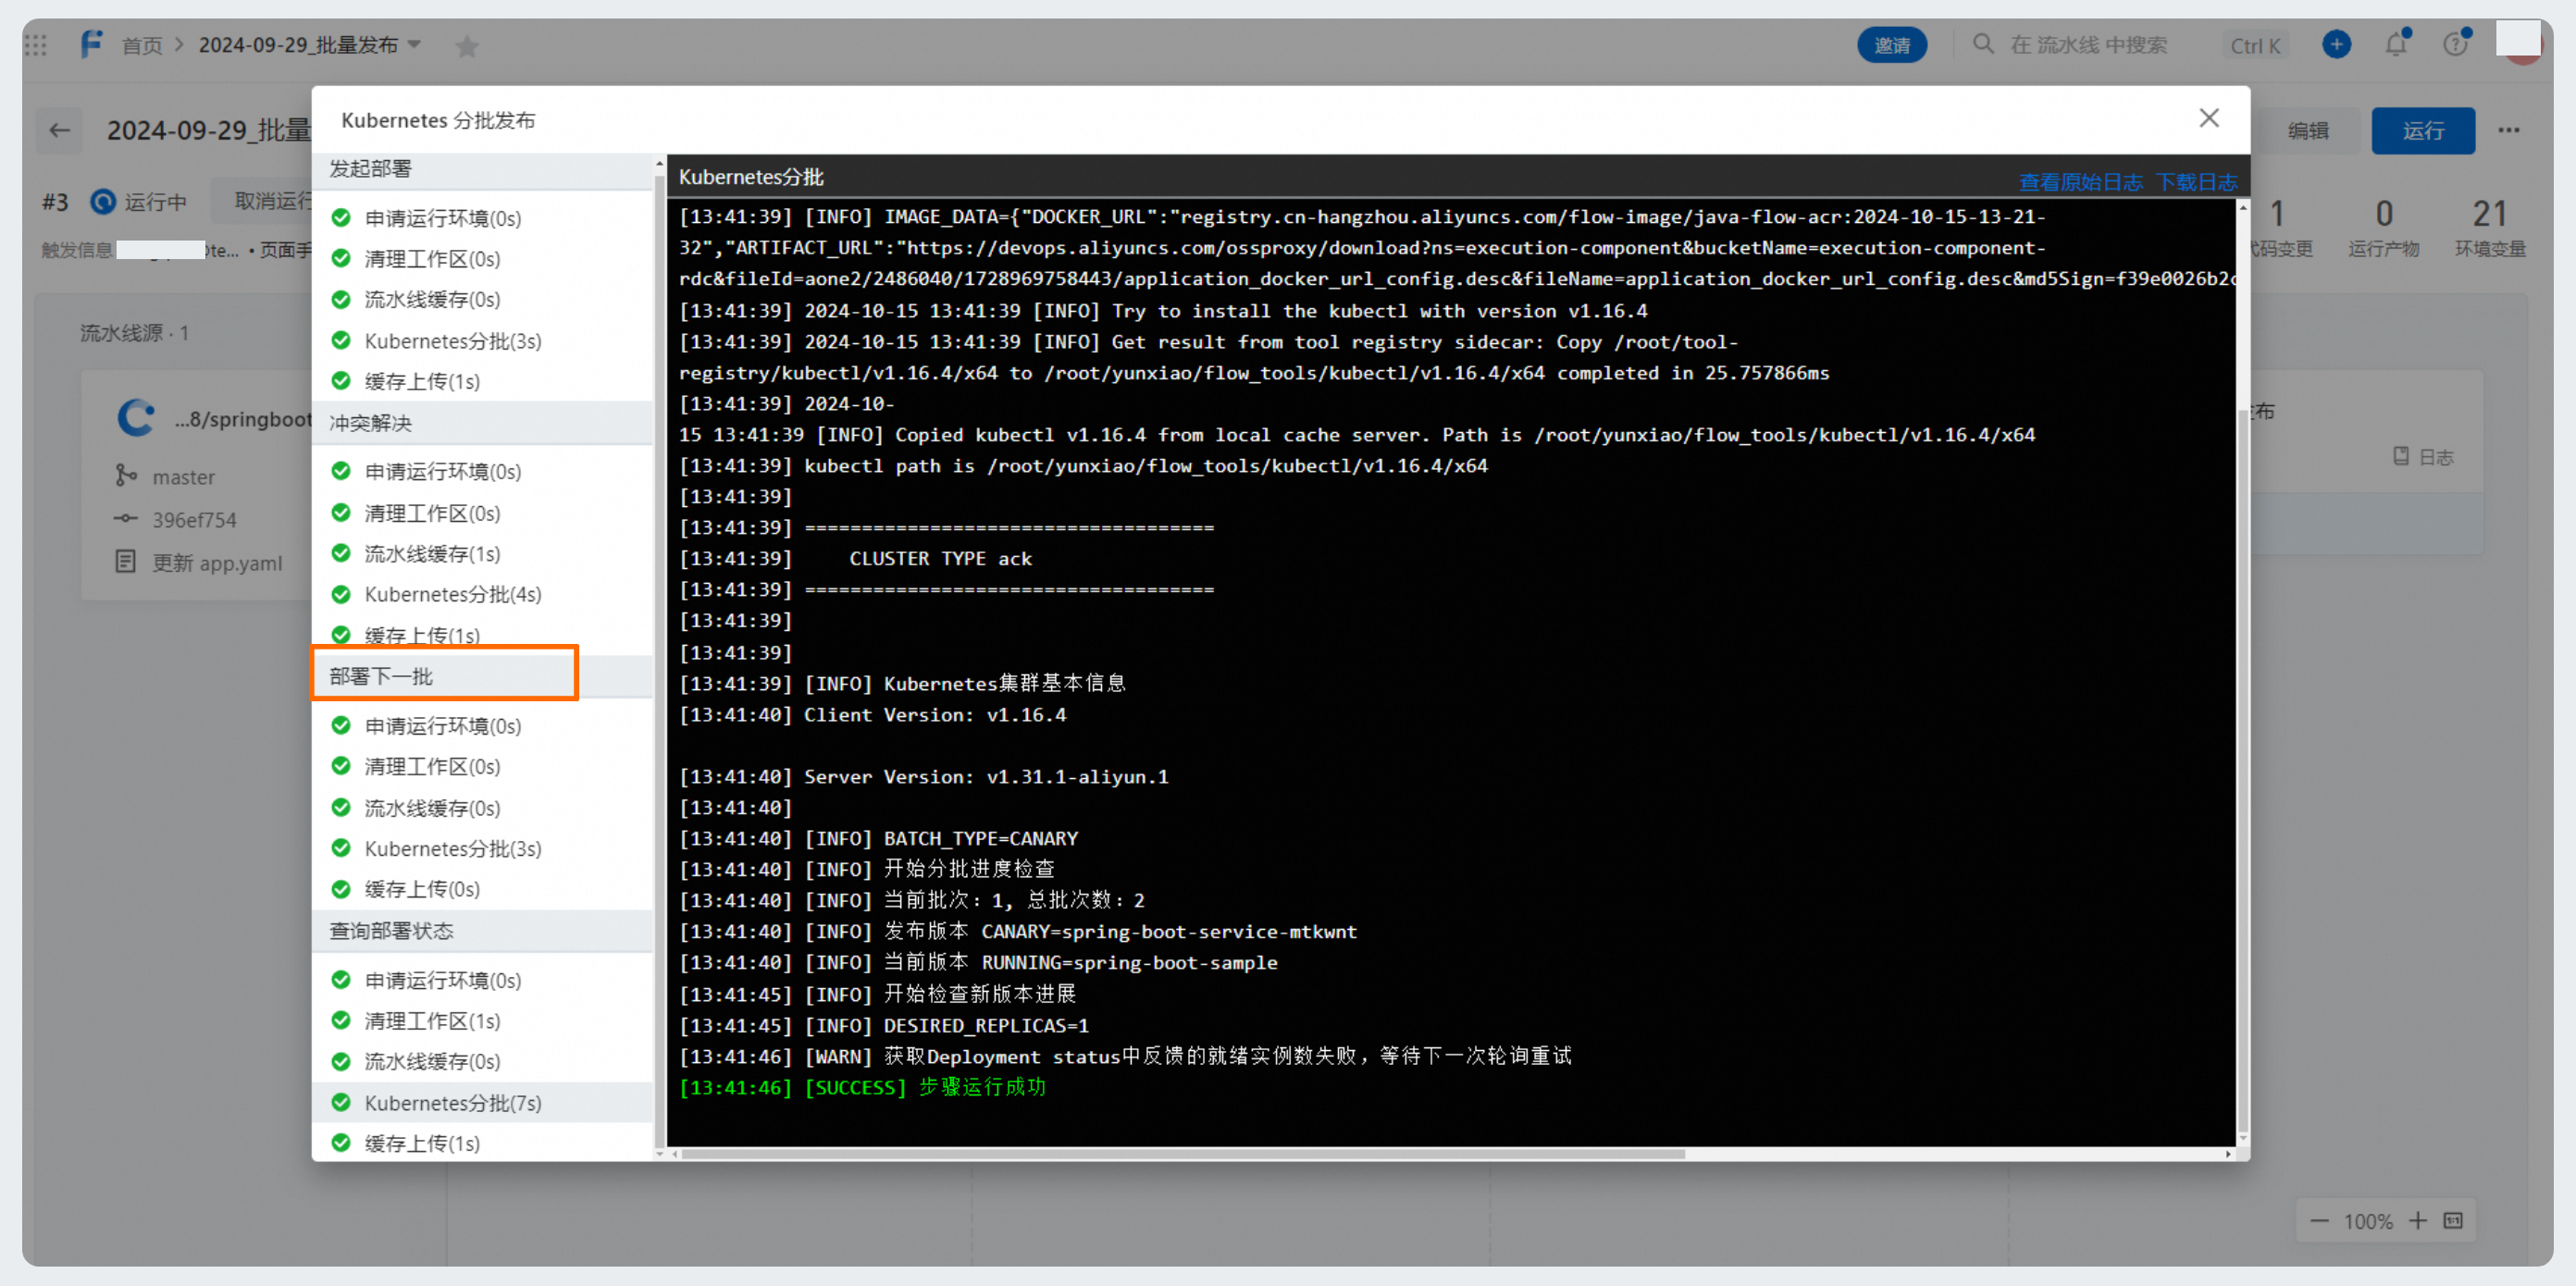This screenshot has height=1286, width=2576.
Task: Click the 运行中 status icon
Action: coord(103,202)
